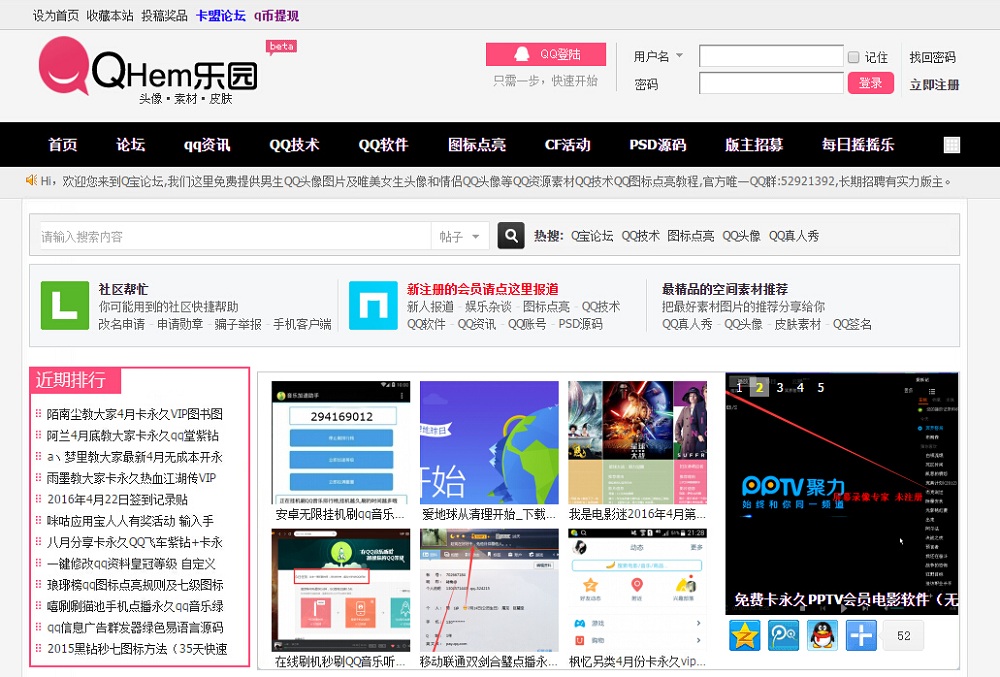Open the grid menu icon in navigation bar
1000x677 pixels.
click(x=952, y=145)
